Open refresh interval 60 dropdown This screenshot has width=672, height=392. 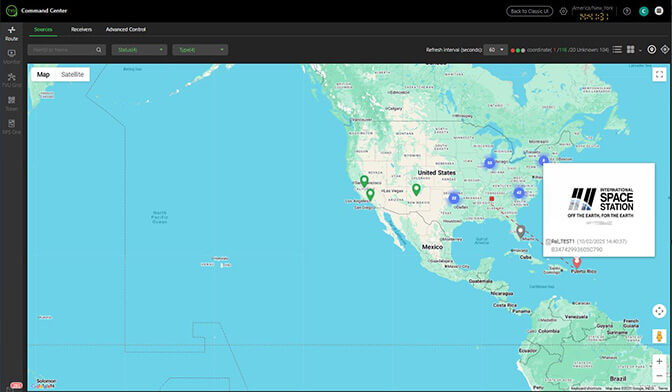pos(495,50)
